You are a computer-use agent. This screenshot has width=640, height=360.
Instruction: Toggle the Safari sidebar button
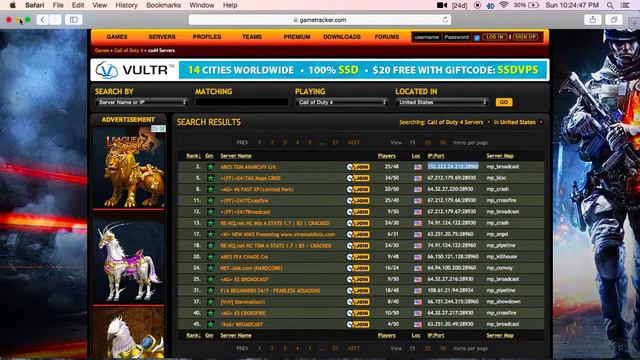coord(73,20)
